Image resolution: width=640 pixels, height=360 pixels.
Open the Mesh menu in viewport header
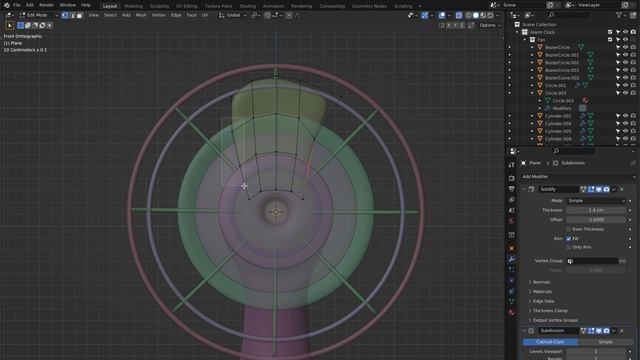(141, 15)
